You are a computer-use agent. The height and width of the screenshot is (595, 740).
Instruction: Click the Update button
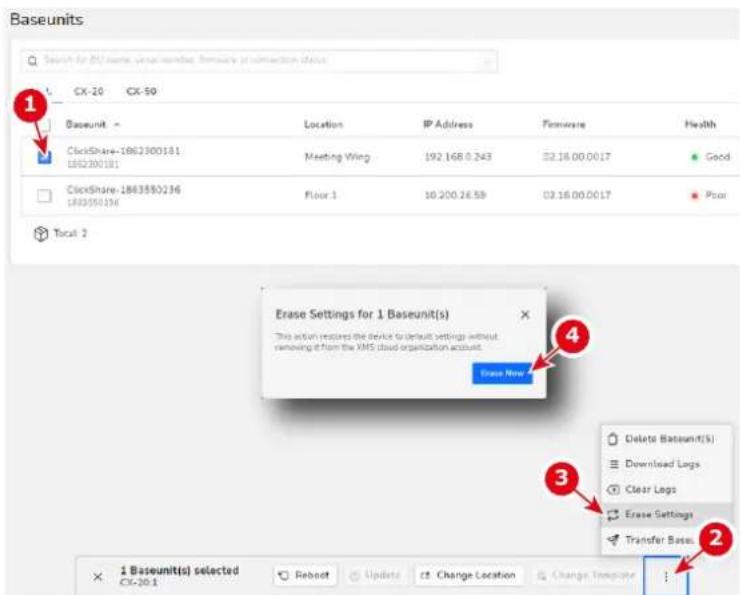coord(375,576)
